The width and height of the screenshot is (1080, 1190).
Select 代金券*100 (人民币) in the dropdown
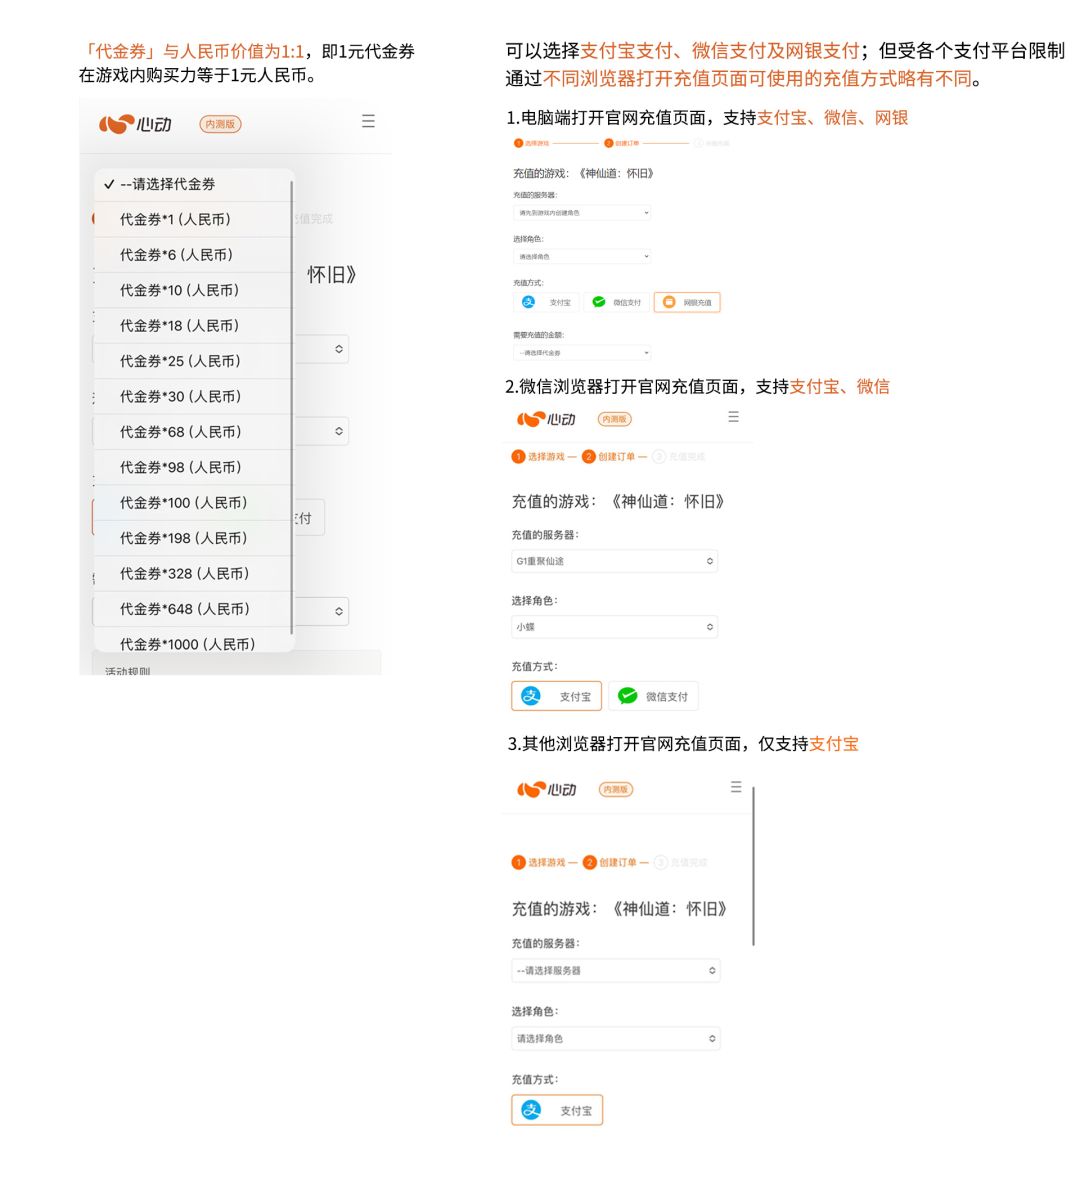tap(193, 502)
